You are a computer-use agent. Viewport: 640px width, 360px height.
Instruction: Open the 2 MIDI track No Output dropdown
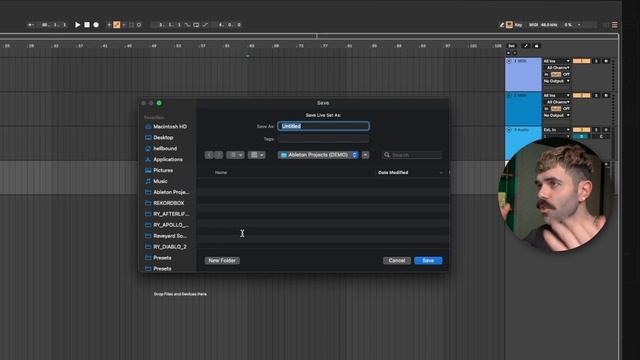click(556, 116)
